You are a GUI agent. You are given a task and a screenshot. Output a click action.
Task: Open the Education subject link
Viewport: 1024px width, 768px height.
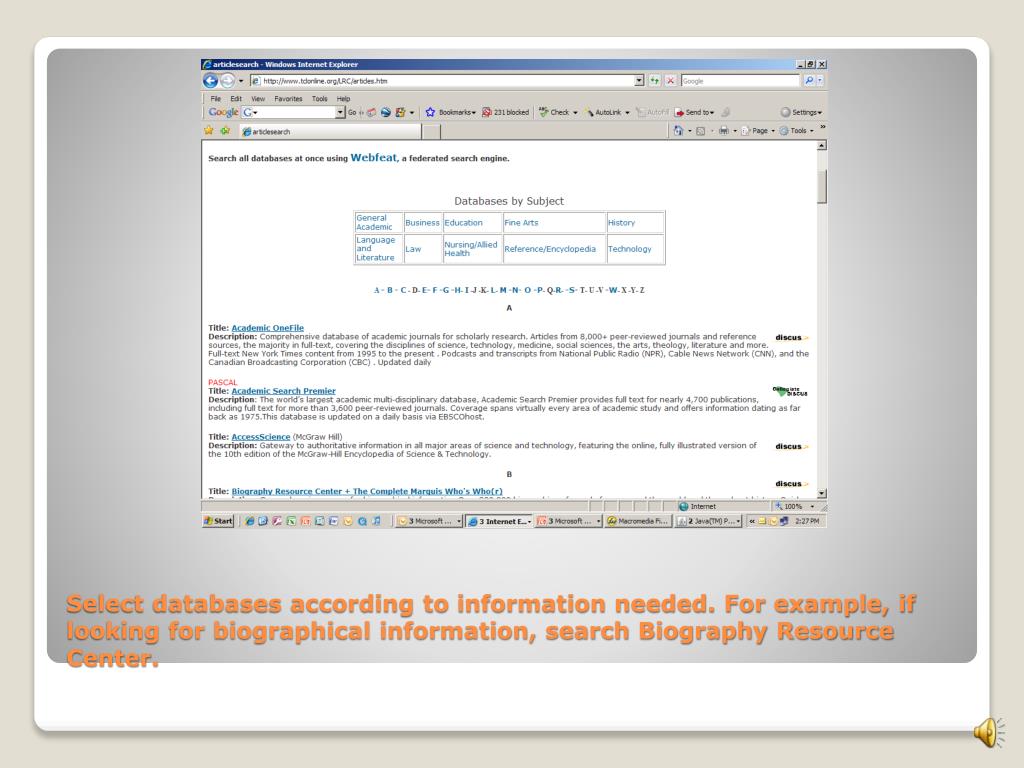(463, 223)
